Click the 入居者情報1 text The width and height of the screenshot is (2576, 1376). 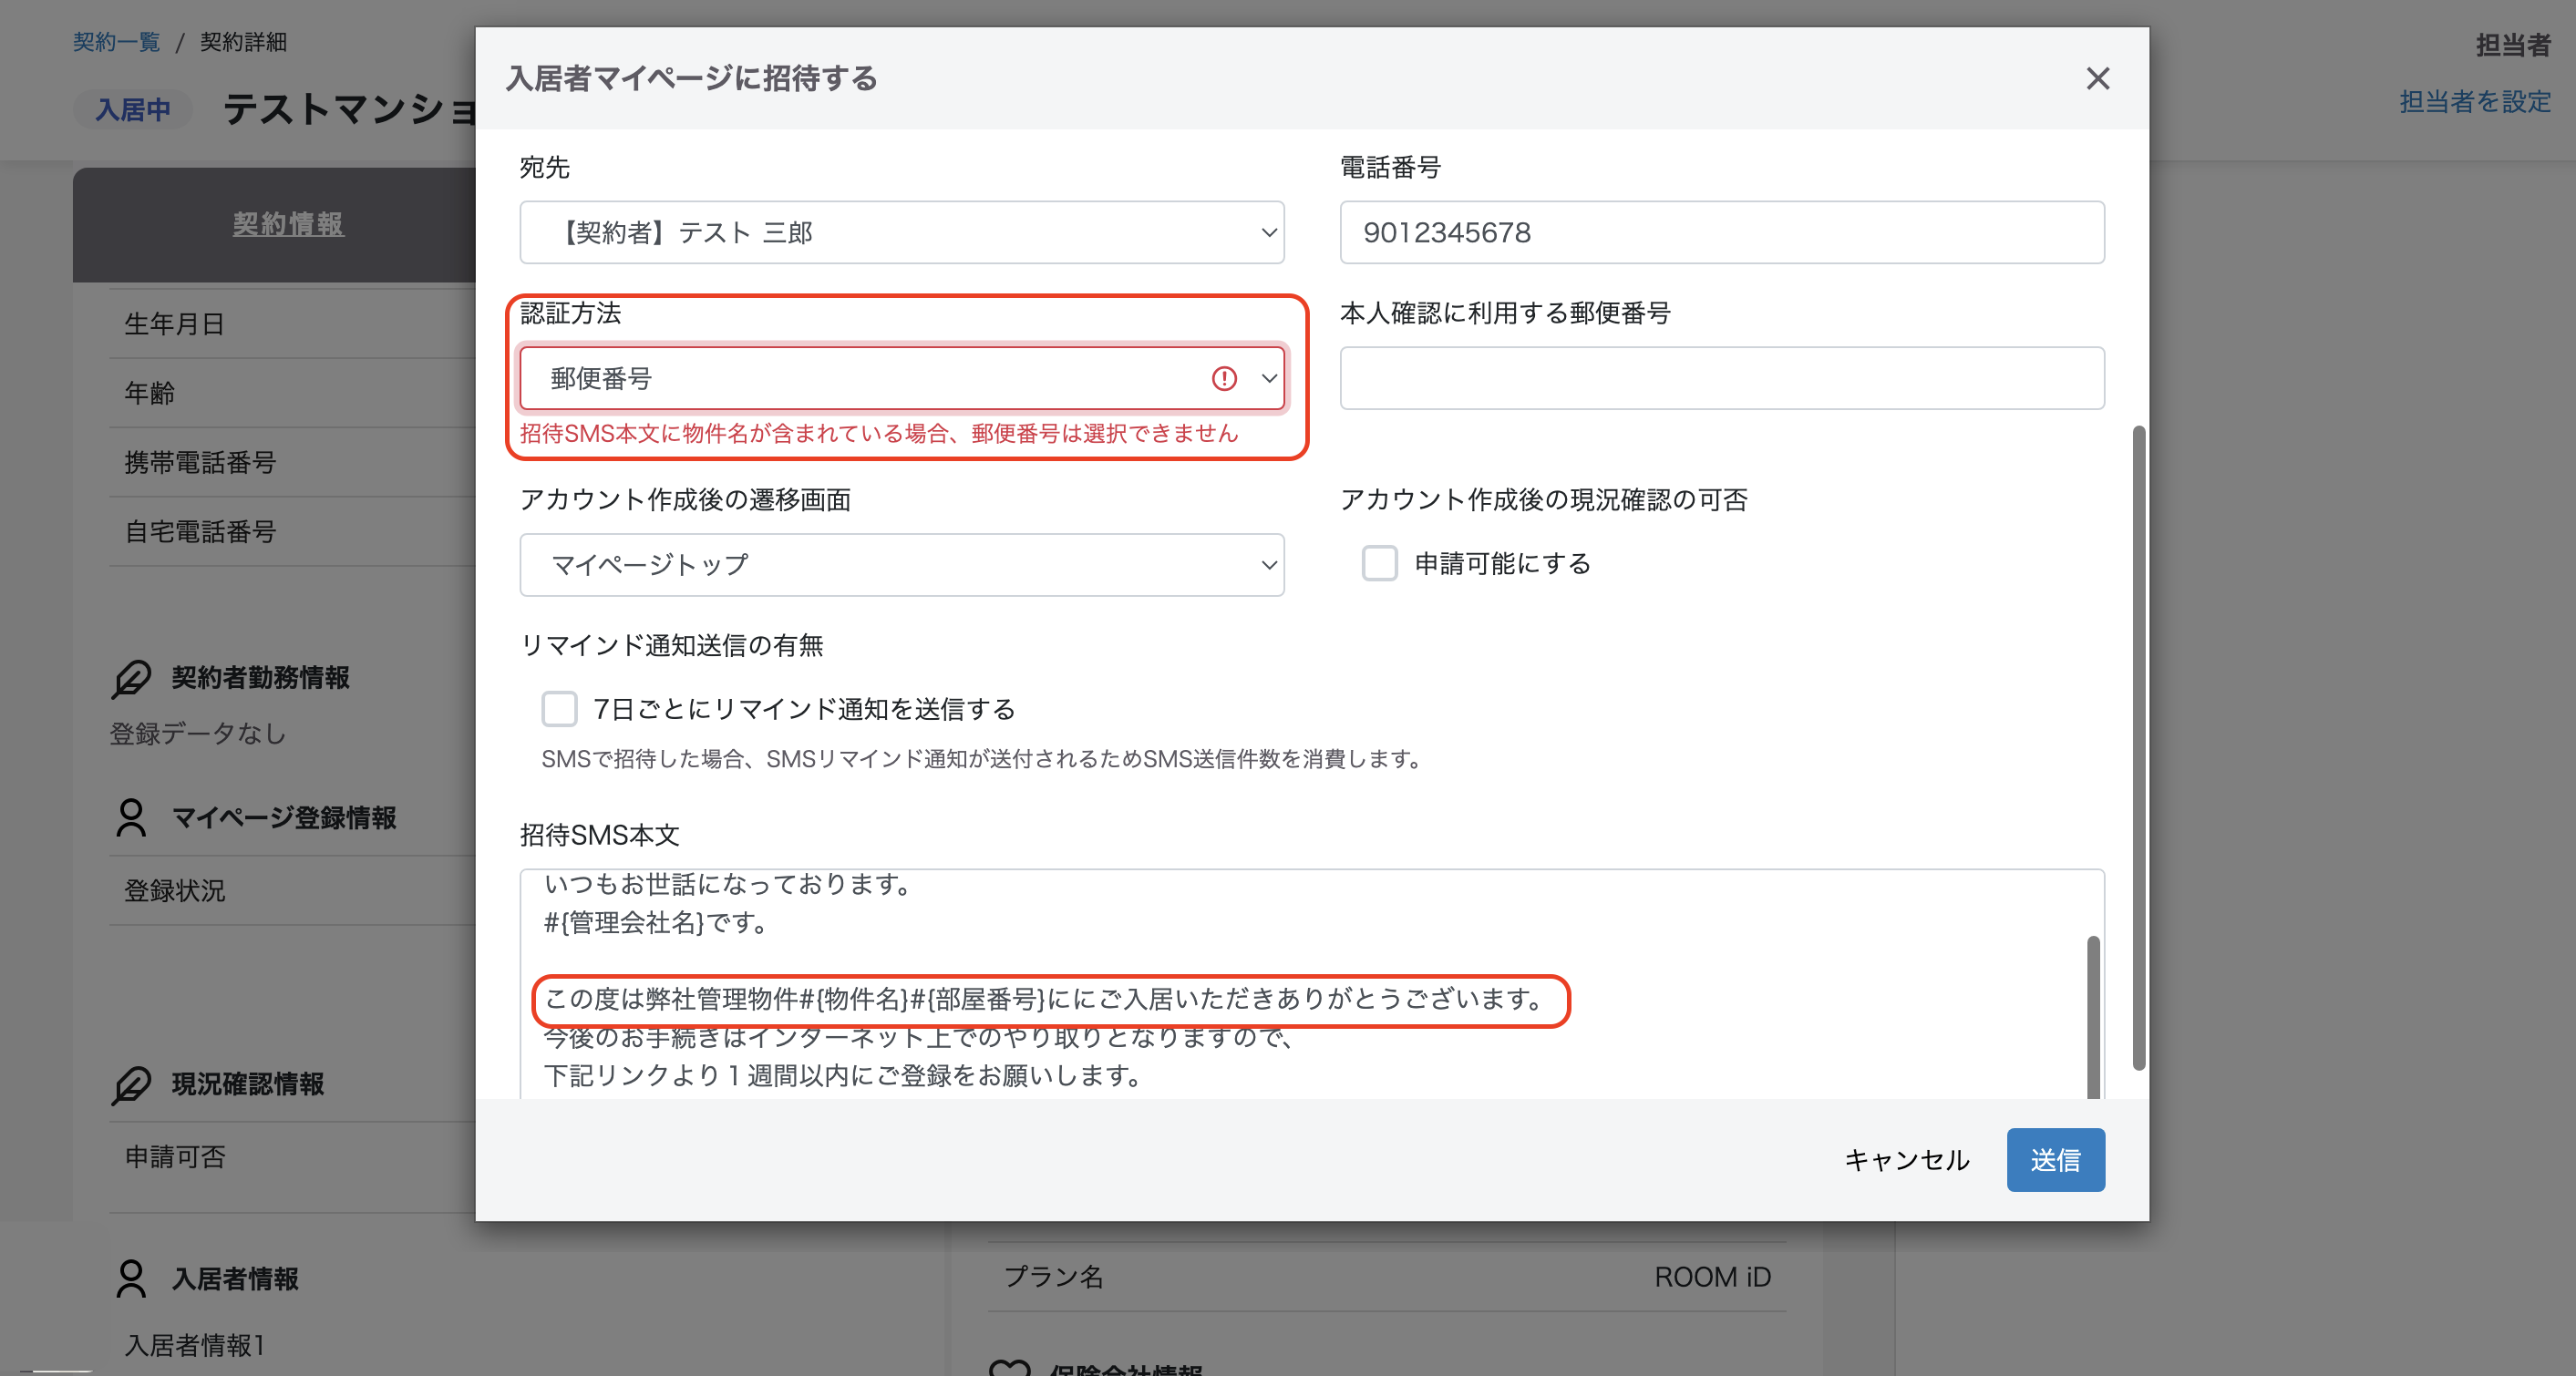(x=194, y=1345)
